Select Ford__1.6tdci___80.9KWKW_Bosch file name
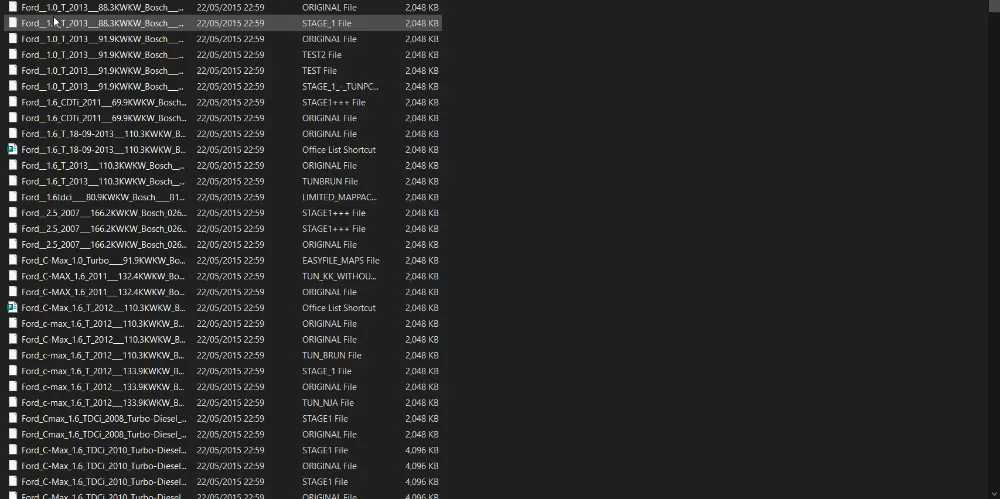 [103, 197]
